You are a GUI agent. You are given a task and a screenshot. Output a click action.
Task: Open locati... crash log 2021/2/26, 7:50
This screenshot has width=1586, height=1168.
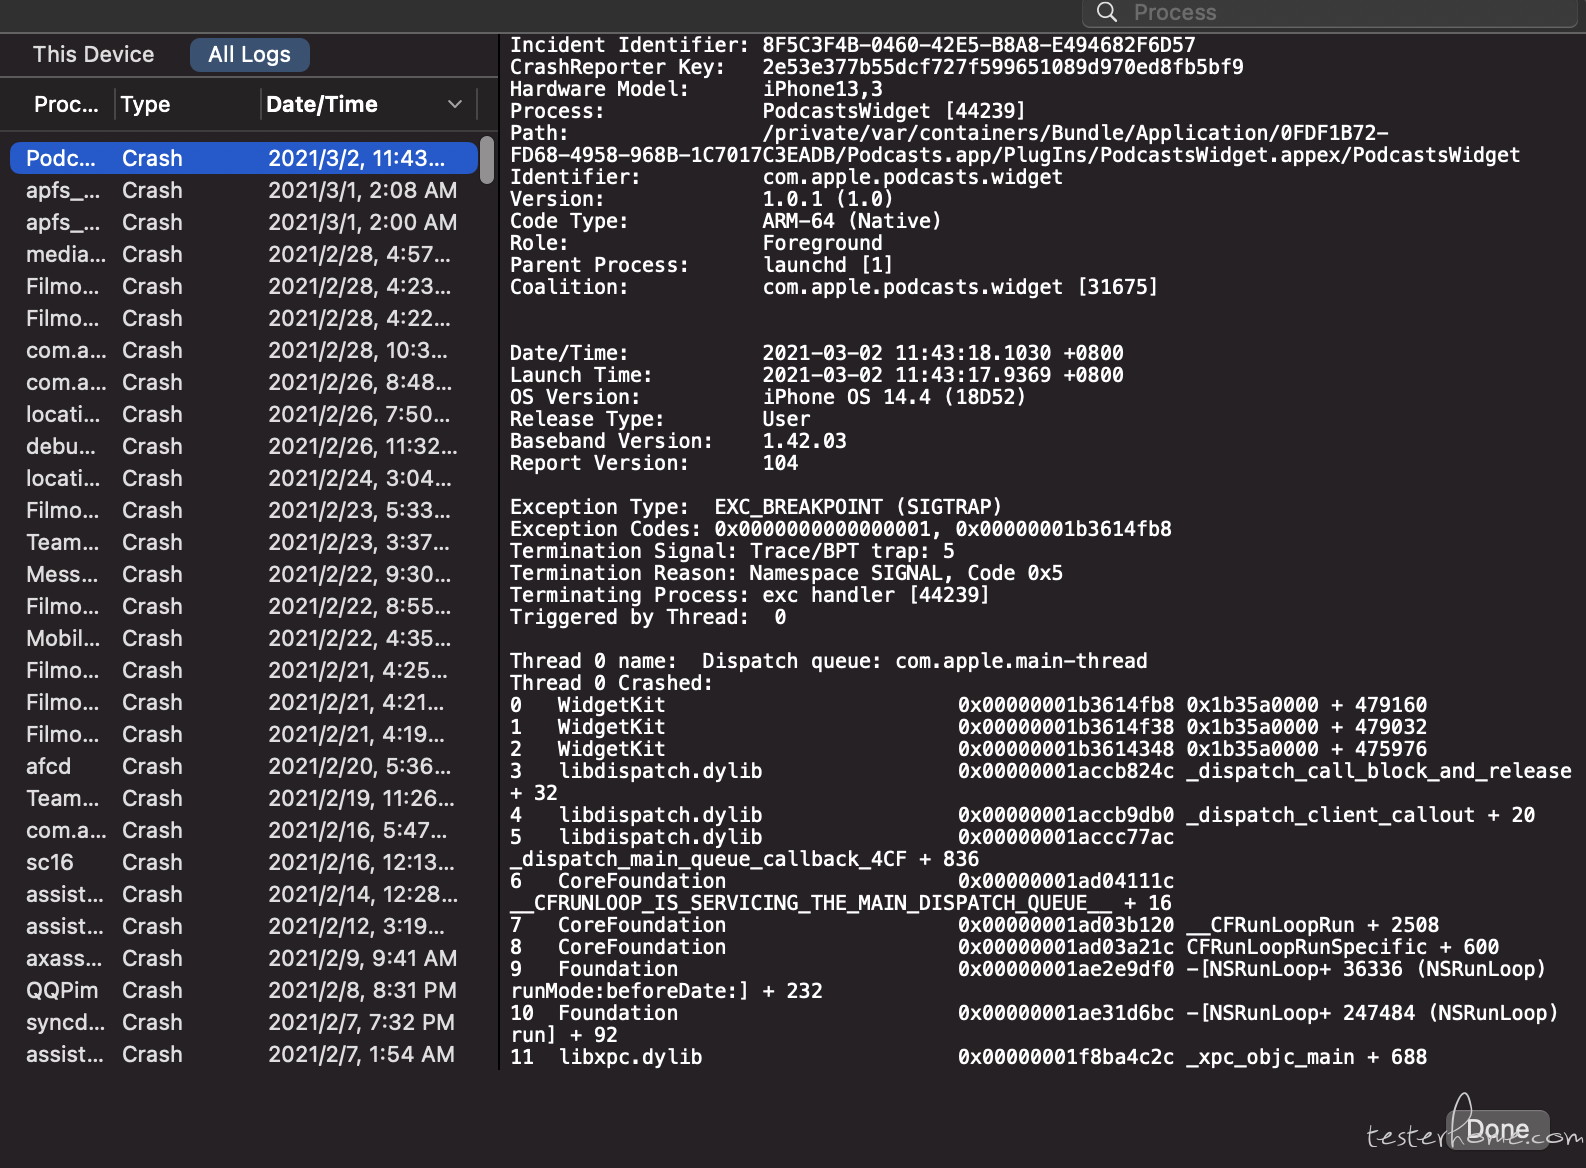(244, 414)
